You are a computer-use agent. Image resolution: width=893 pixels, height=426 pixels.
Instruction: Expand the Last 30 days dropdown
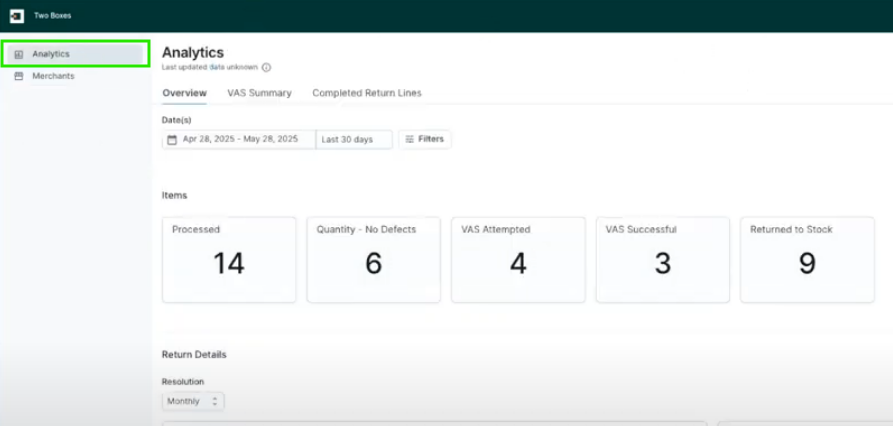point(354,140)
